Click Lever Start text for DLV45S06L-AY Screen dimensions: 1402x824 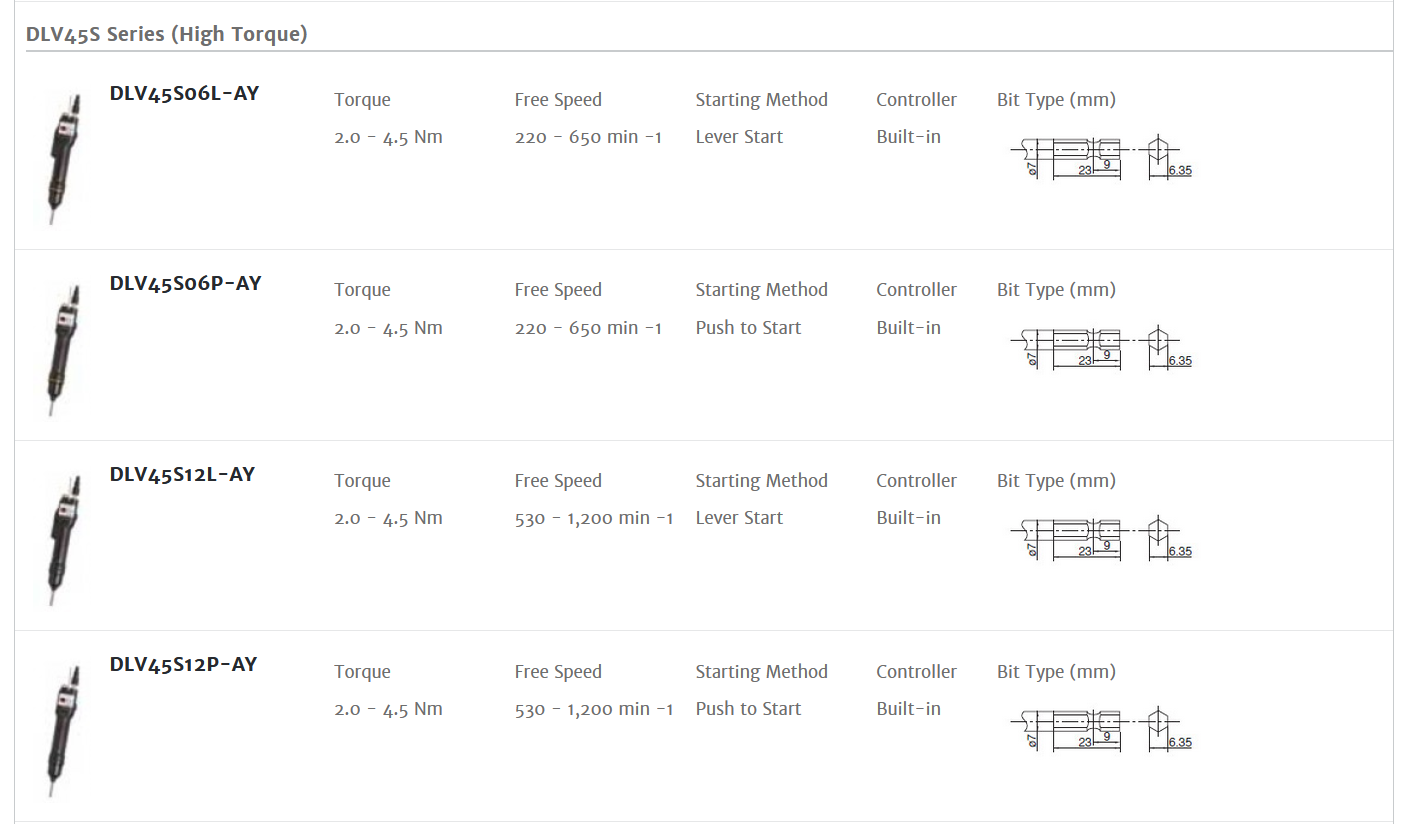[x=739, y=137]
